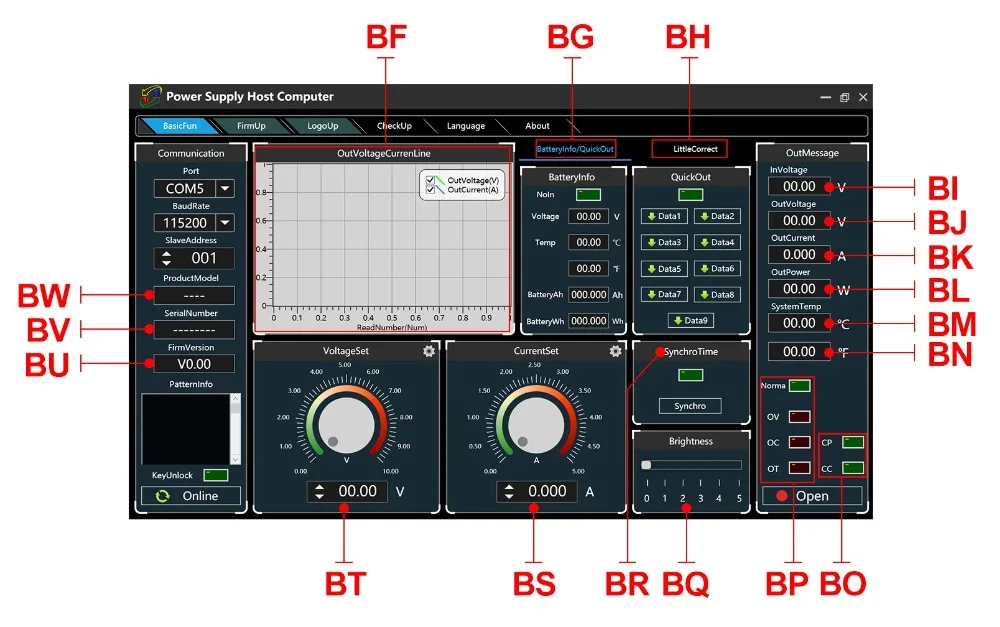This screenshot has width=1000, height=627.
Task: Load QuickOut Data7 preset
Action: (x=664, y=295)
